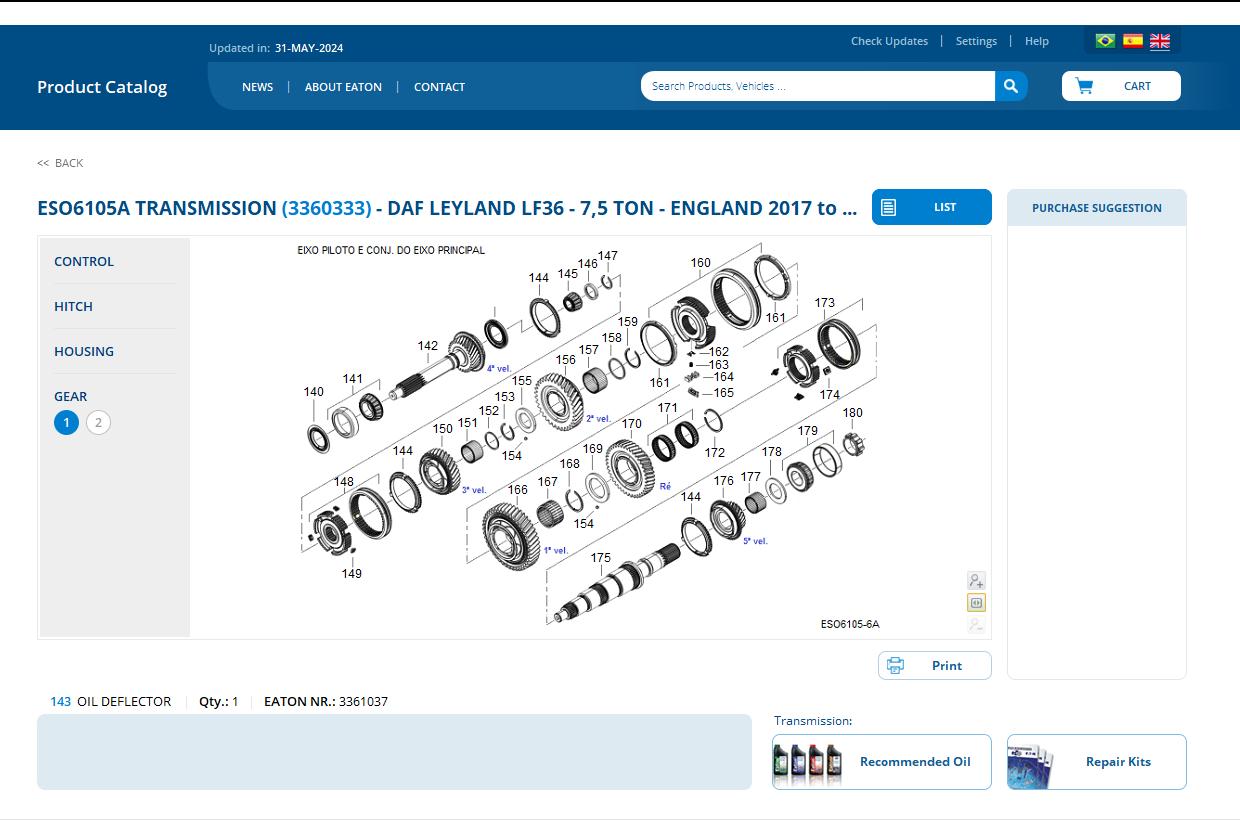Open Recommended Oil
The image size is (1240, 821).
882,762
